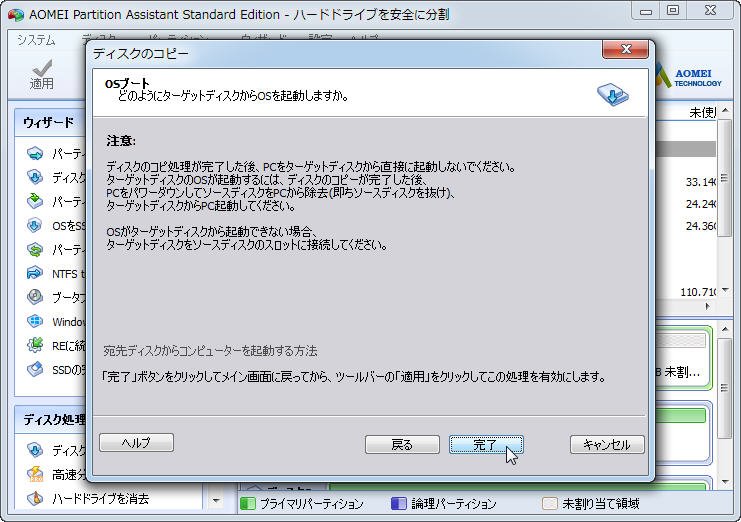Screen dimensions: 741x522
Task: Click the bootable media disc icon
Action: (34, 297)
